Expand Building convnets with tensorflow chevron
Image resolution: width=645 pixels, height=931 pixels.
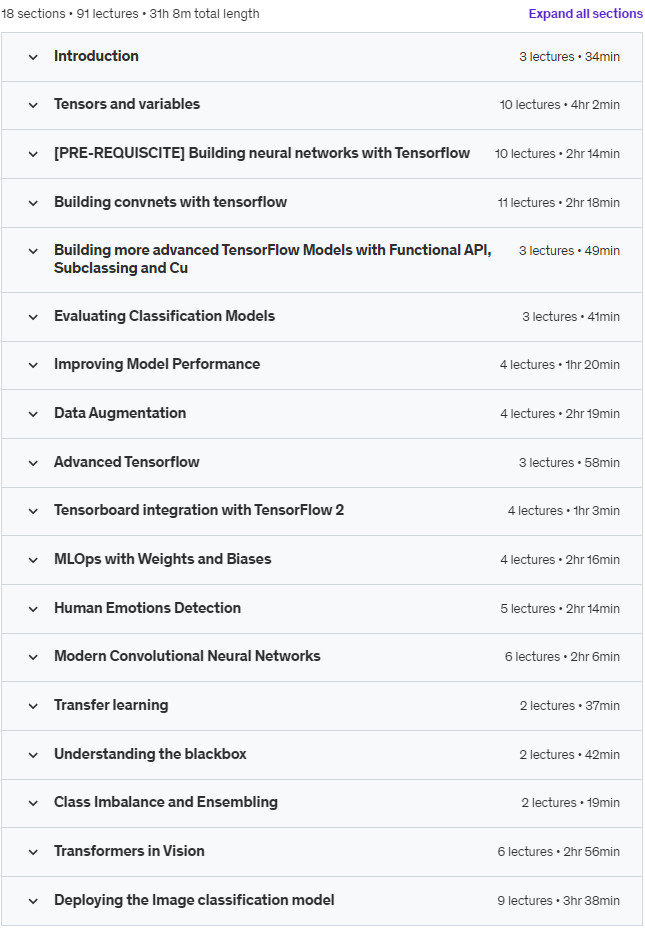33,203
